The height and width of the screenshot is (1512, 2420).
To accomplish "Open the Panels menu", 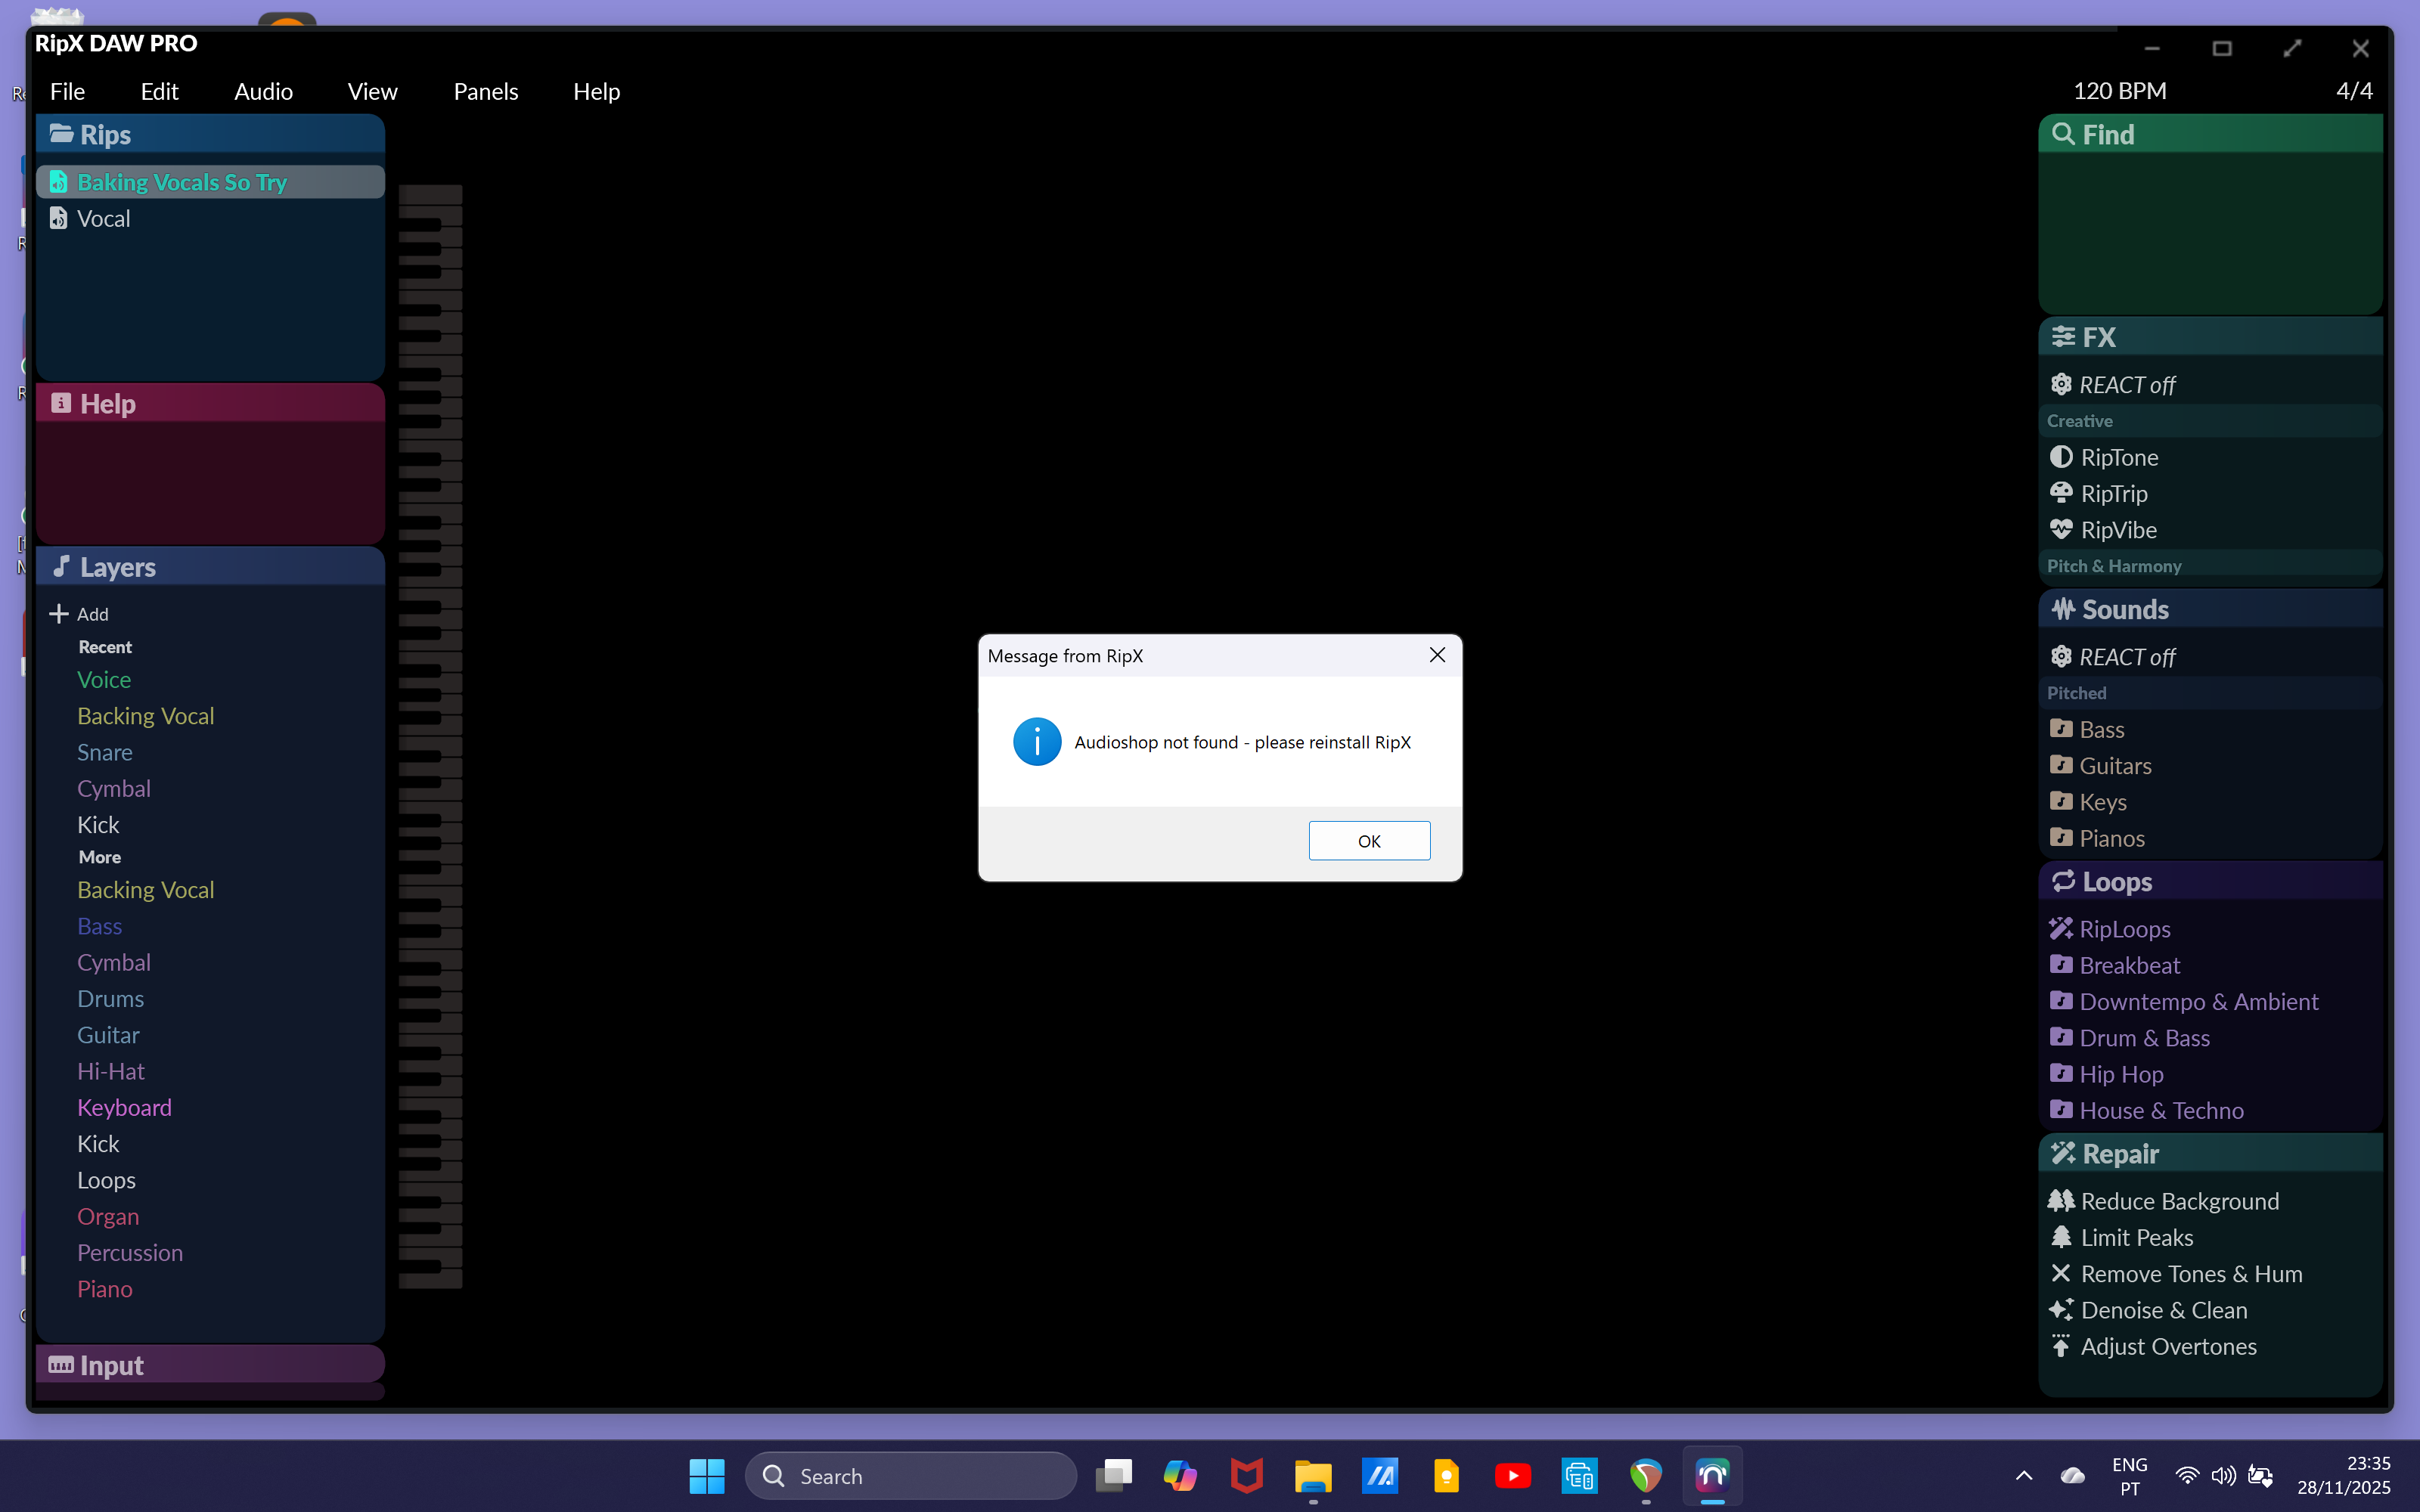I will pyautogui.click(x=485, y=91).
